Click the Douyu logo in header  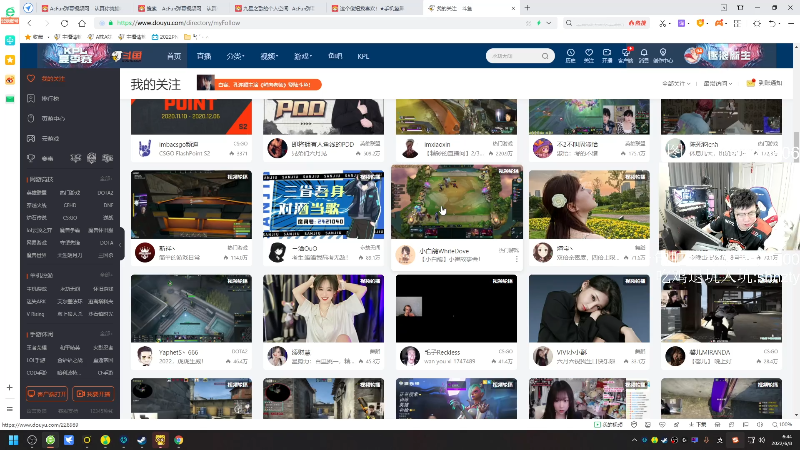pos(127,56)
